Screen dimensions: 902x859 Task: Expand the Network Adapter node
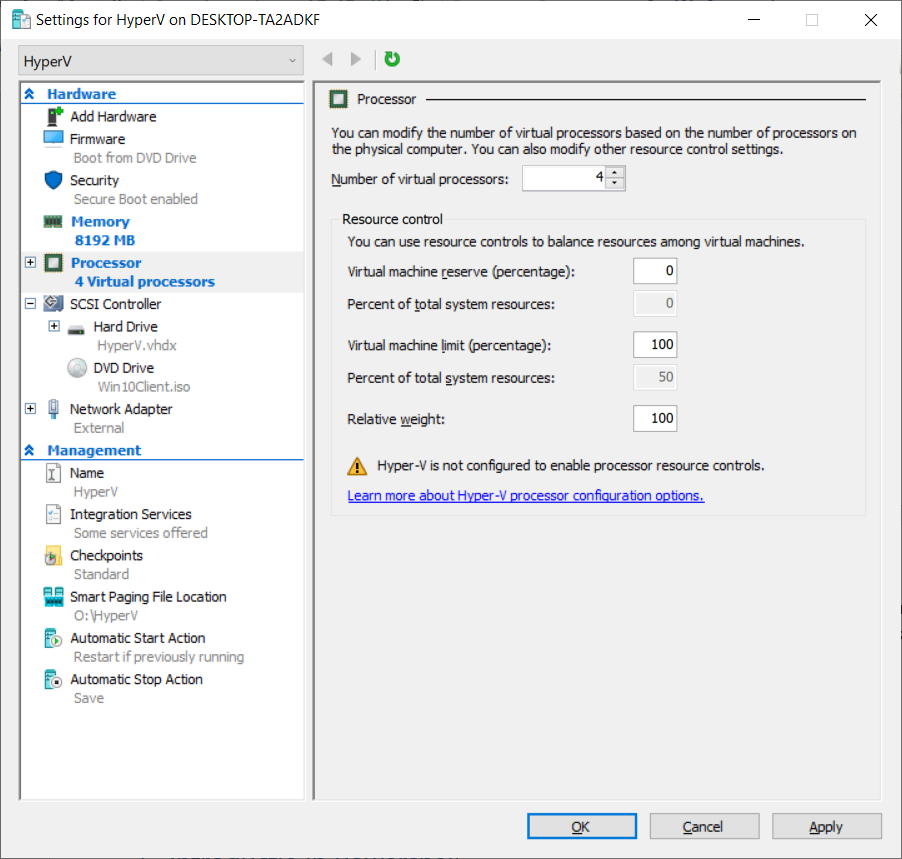click(x=30, y=409)
